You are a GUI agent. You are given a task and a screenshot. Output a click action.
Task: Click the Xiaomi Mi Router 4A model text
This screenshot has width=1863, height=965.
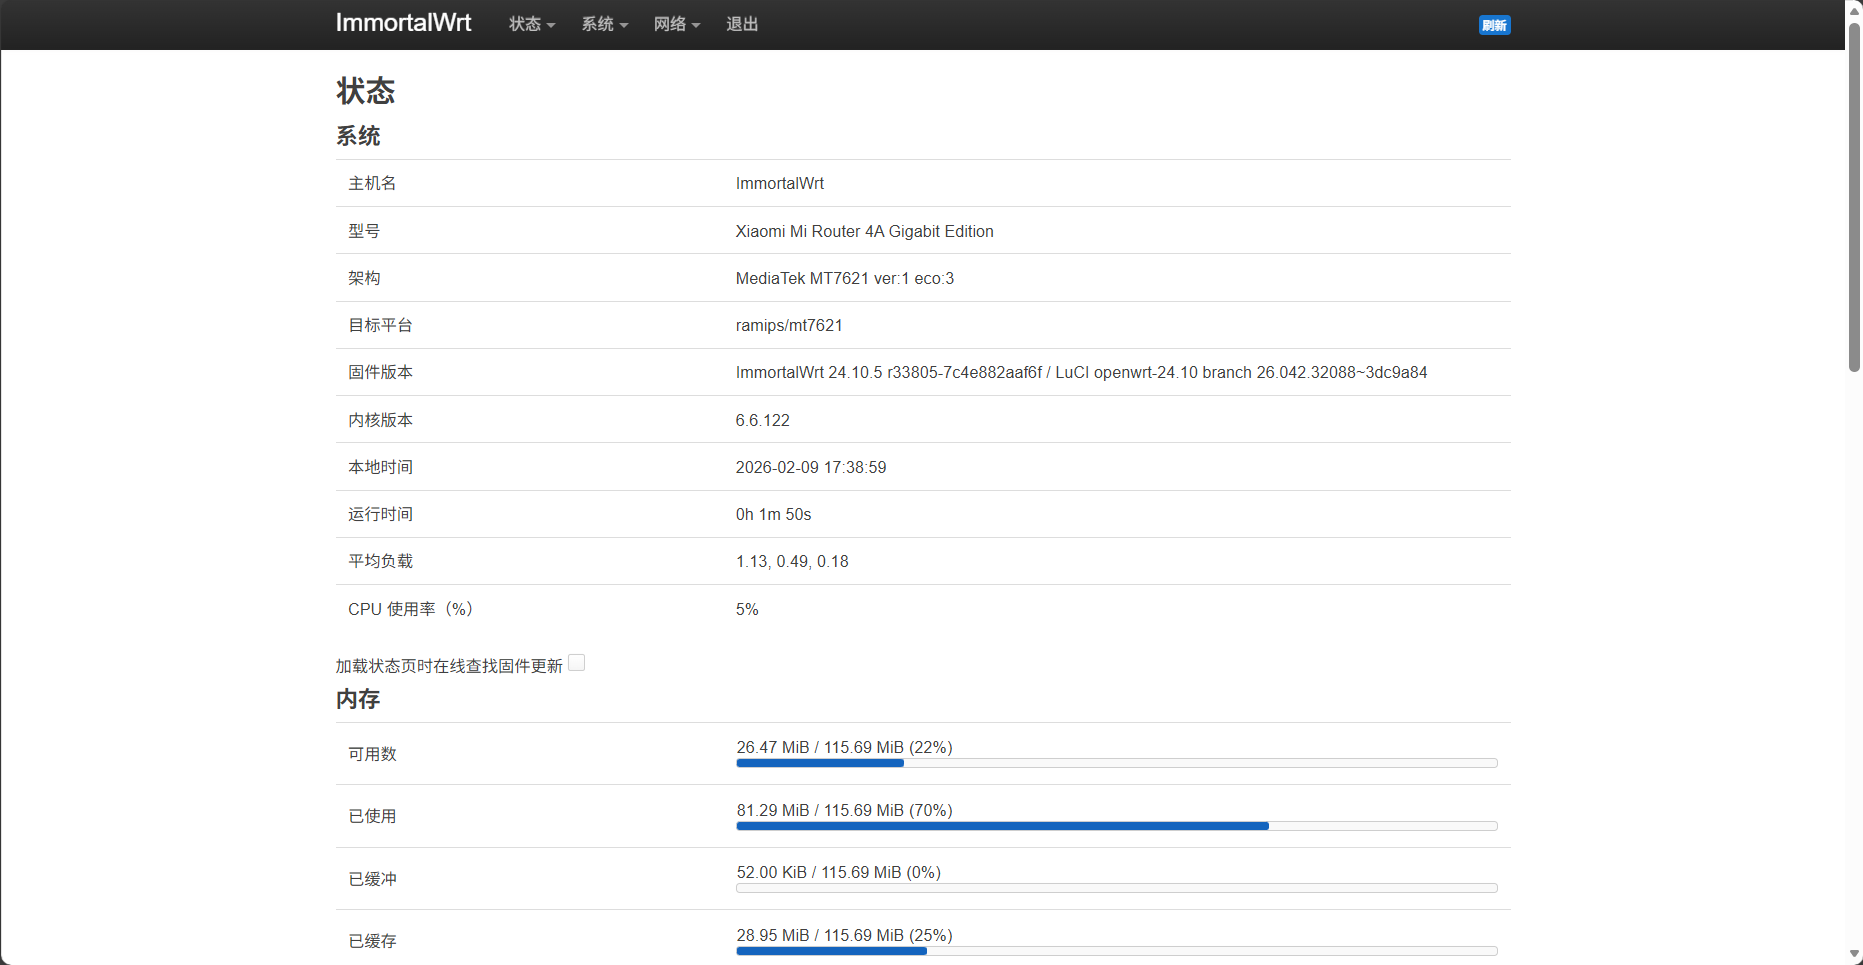[x=864, y=231]
